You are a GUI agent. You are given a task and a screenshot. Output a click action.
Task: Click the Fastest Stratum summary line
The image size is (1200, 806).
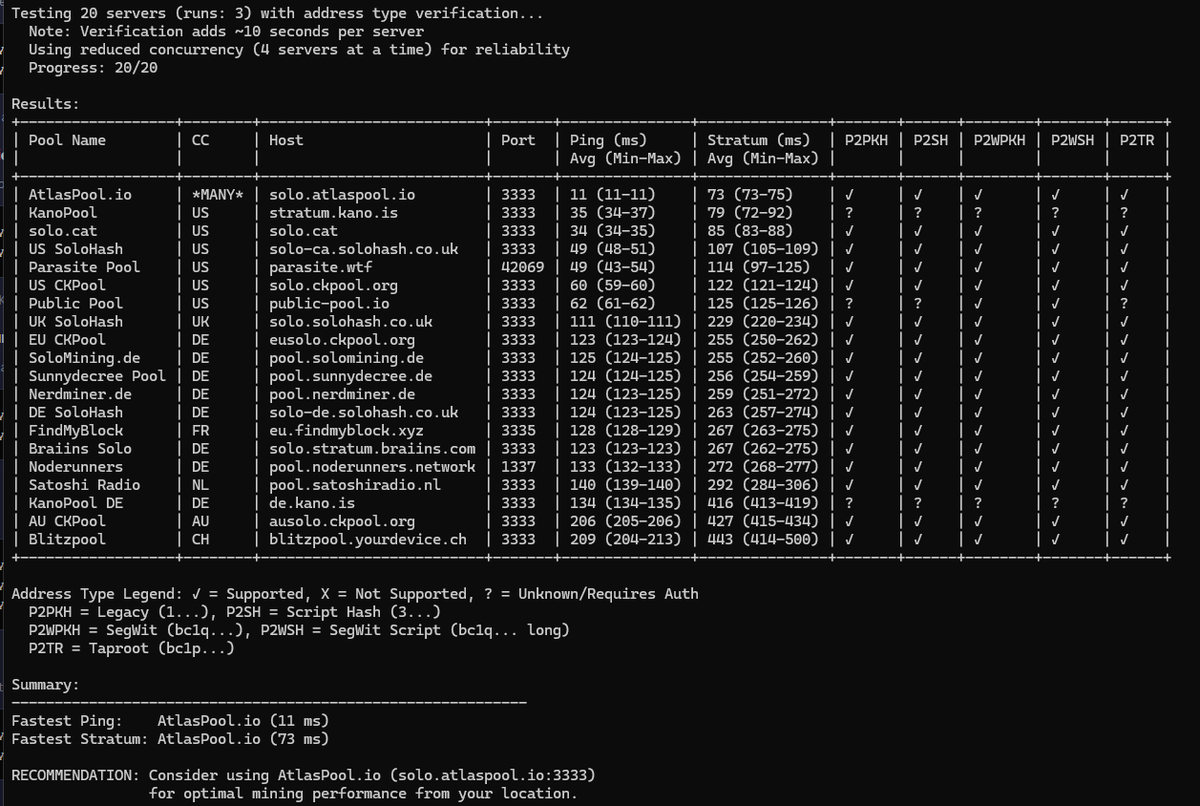pos(170,739)
